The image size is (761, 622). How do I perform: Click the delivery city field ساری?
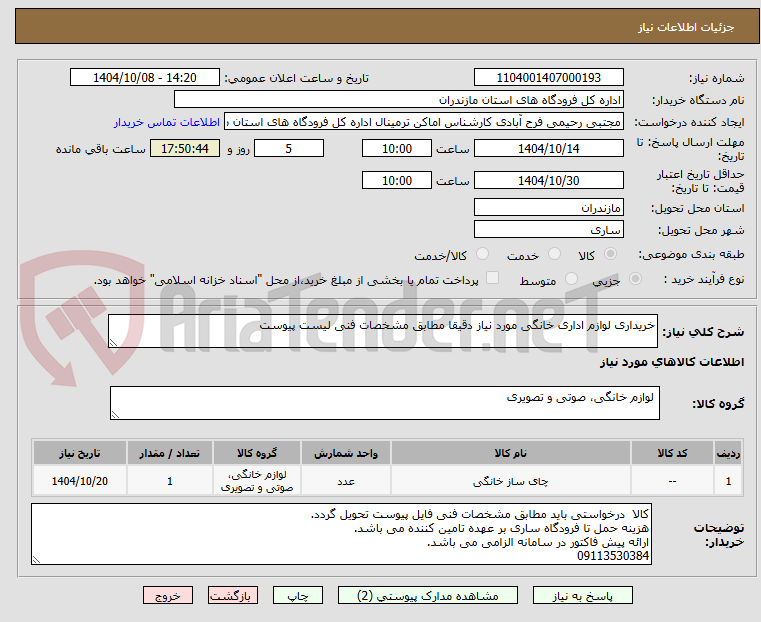pyautogui.click(x=548, y=229)
